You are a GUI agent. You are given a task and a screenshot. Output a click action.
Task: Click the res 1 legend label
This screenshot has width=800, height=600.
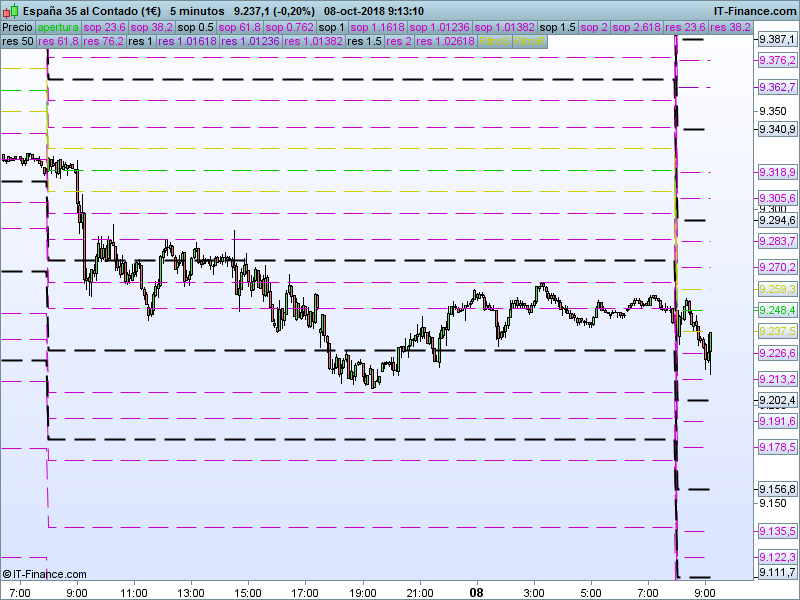click(x=140, y=41)
